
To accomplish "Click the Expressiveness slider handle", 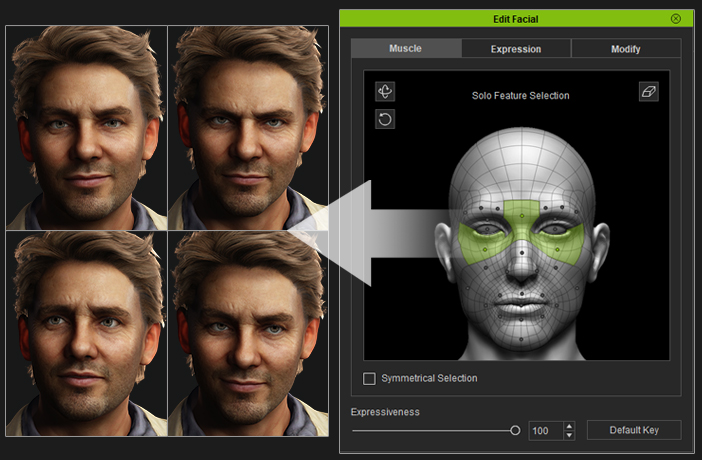I will pos(515,430).
